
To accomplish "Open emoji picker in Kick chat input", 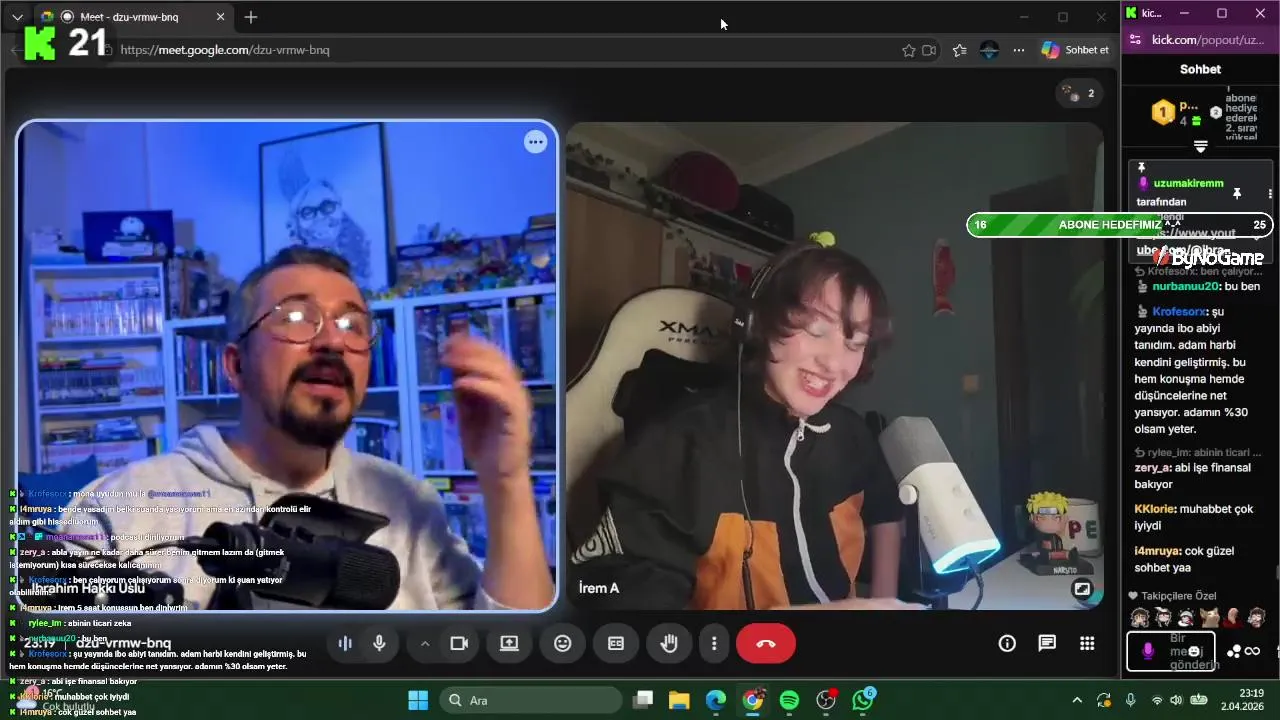I will [x=1194, y=651].
